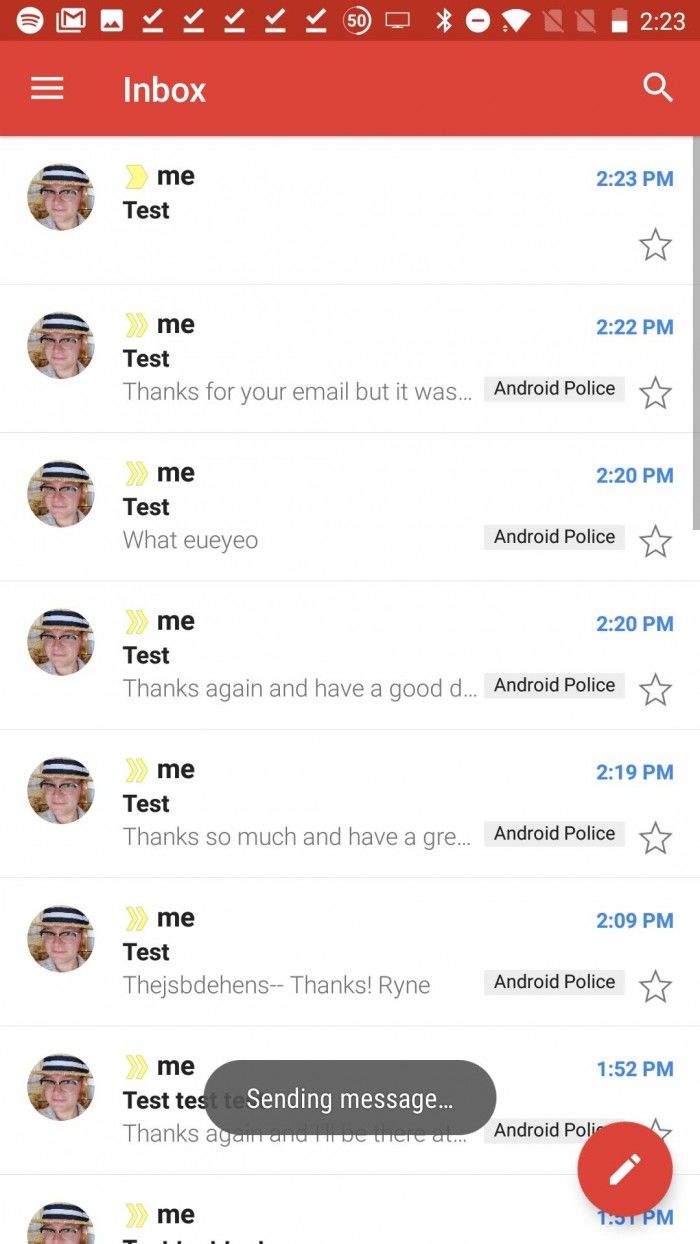Open the navigation drawer menu
The width and height of the screenshot is (700, 1244).
[46, 87]
